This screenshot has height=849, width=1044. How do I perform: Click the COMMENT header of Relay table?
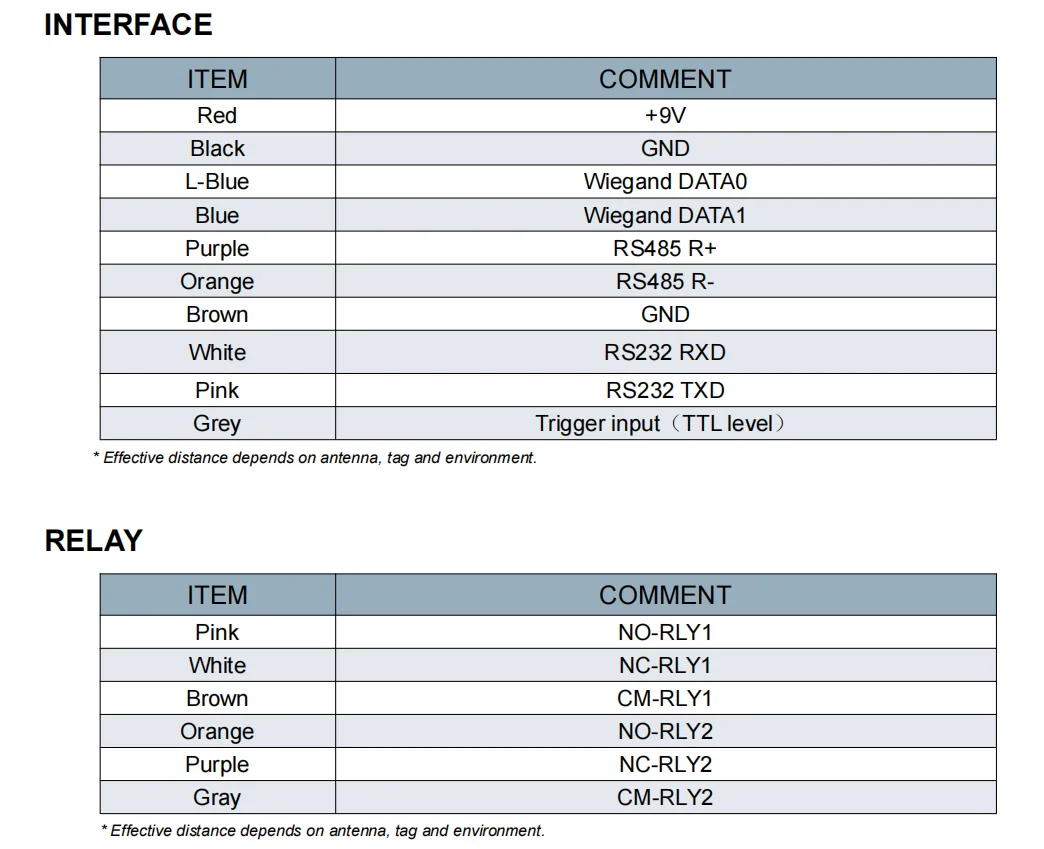(x=665, y=595)
